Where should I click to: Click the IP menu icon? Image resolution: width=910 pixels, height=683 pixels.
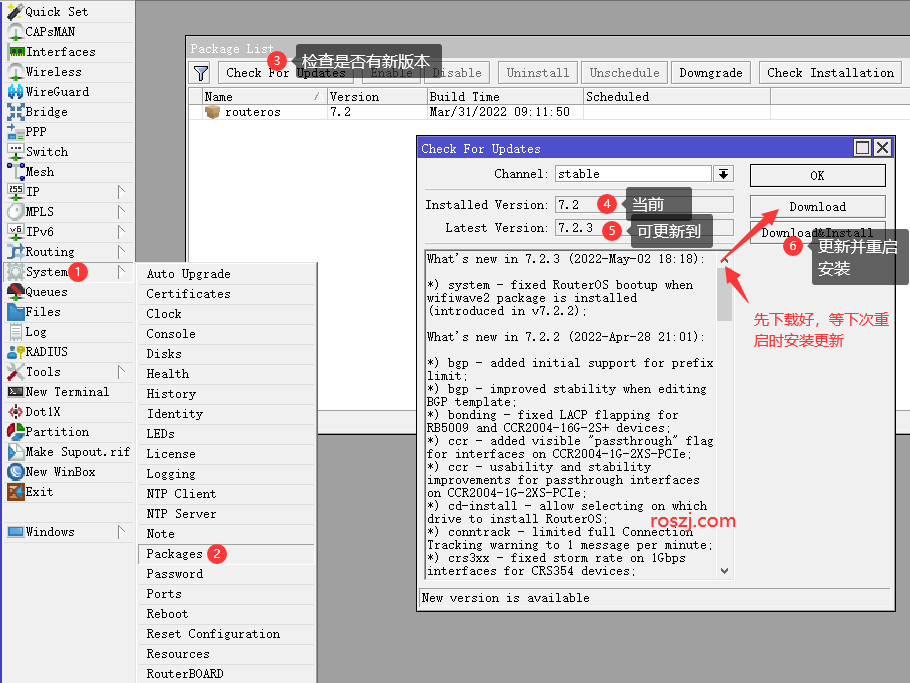pos(15,191)
